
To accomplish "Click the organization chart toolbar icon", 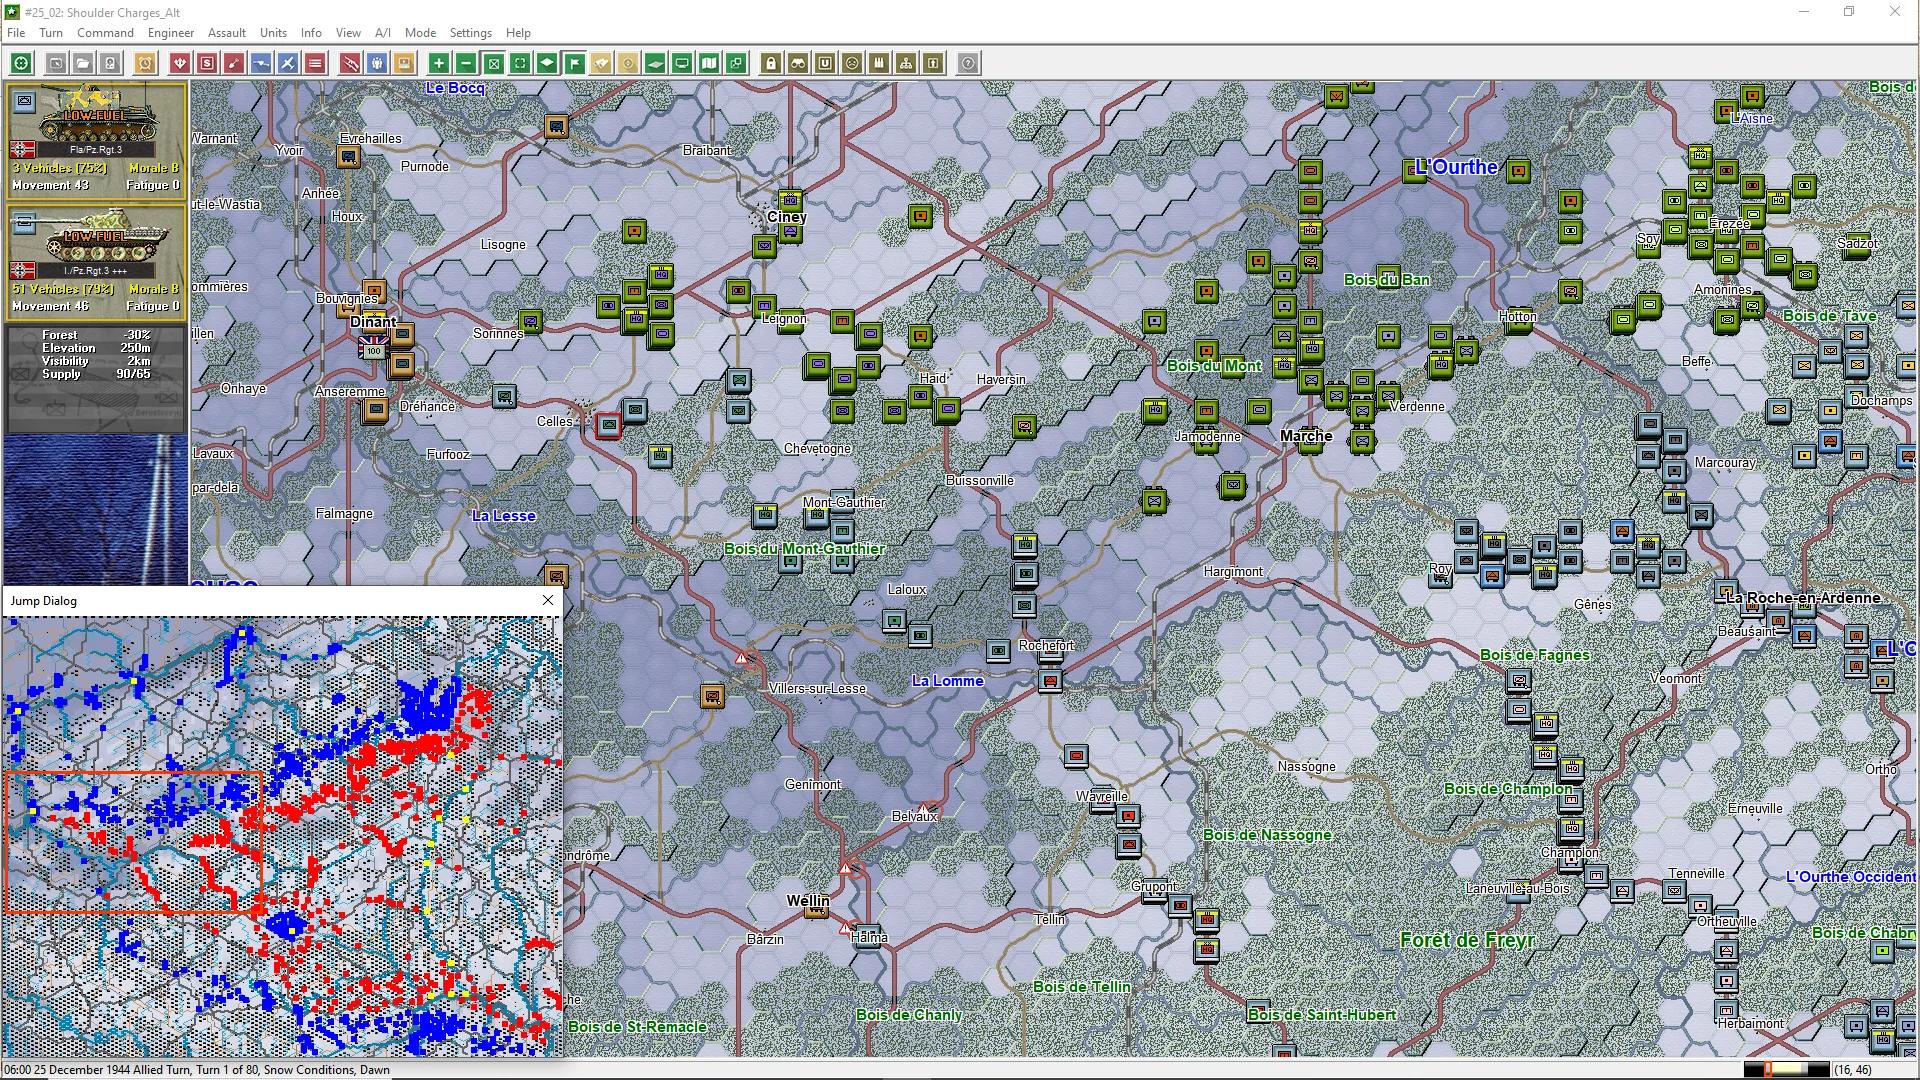I will click(x=906, y=63).
